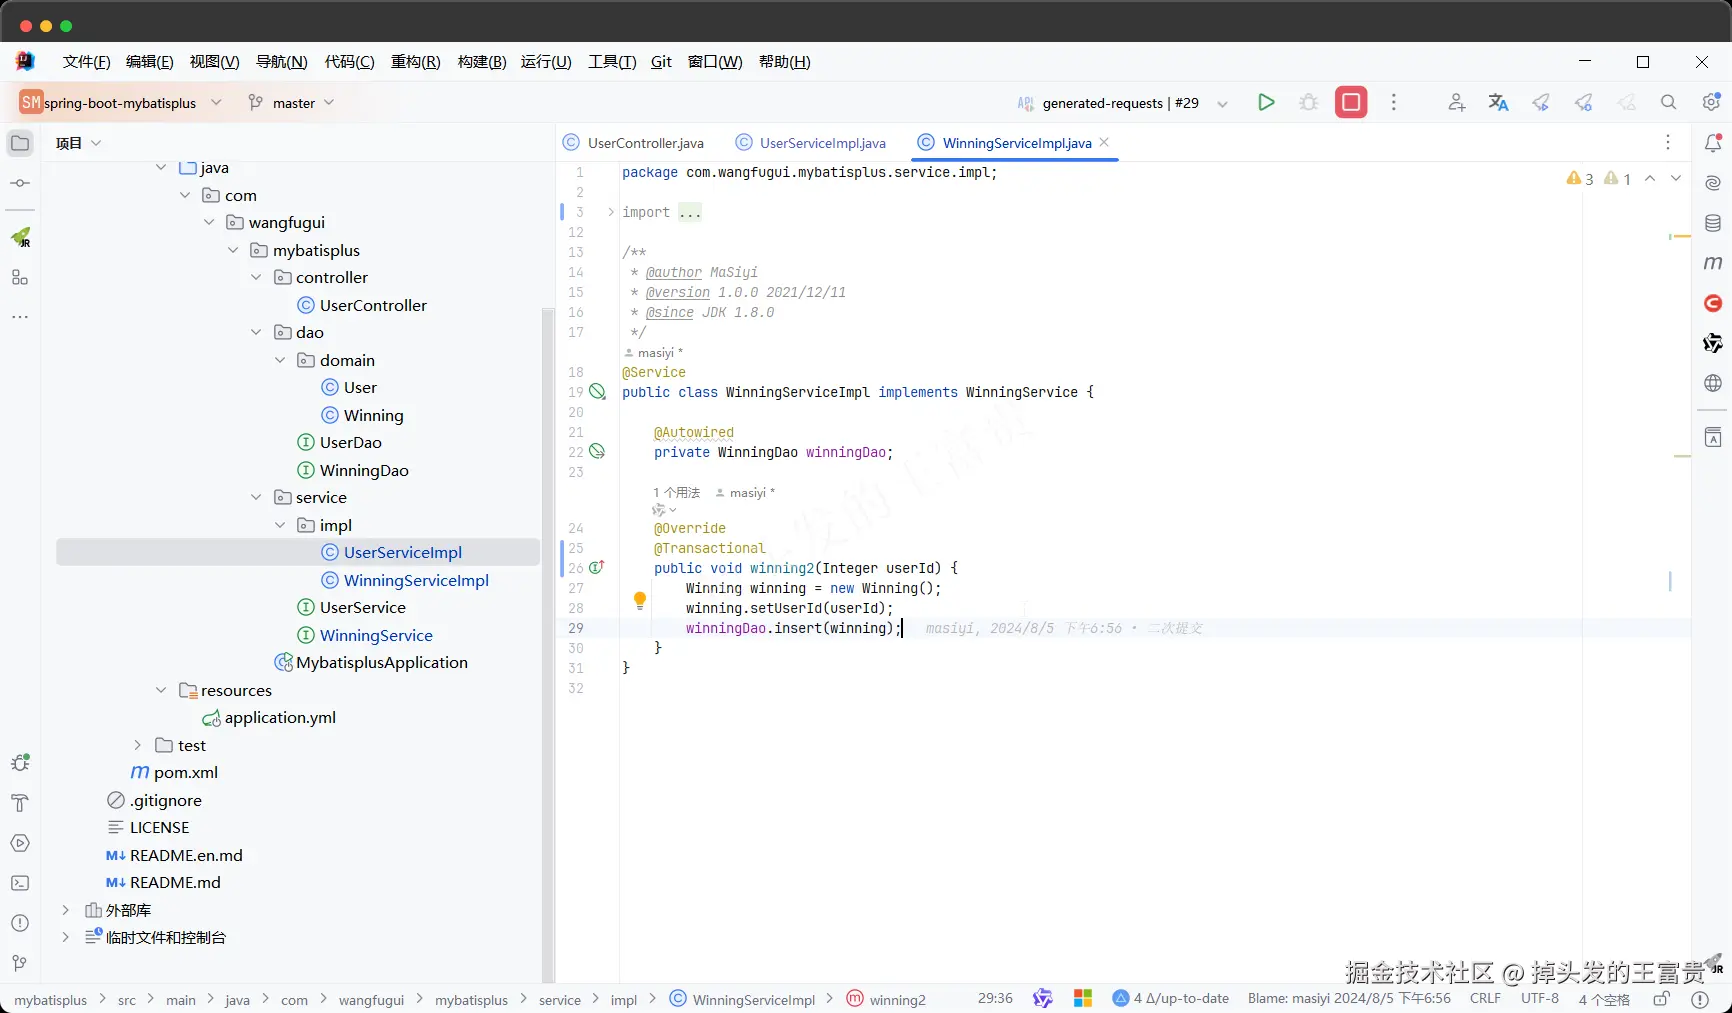Select application.yml in the project tree

click(x=269, y=717)
